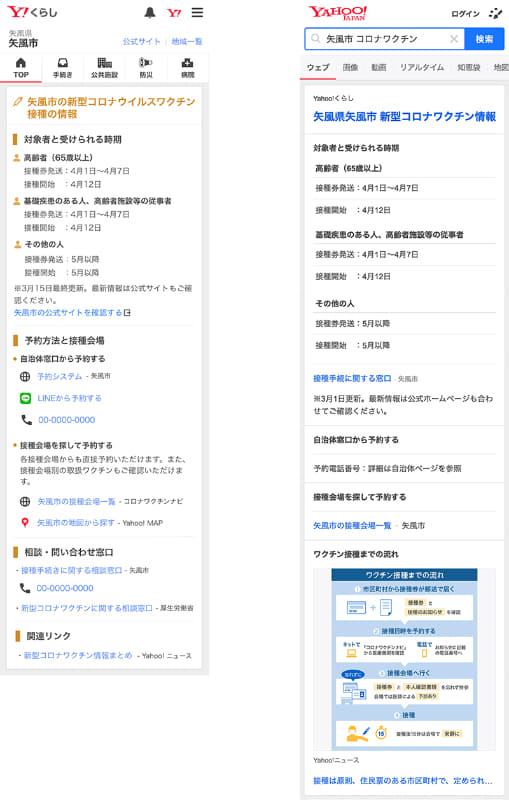Image resolution: width=509 pixels, height=800 pixels.
Task: Click the ログイン link
Action: pyautogui.click(x=465, y=14)
